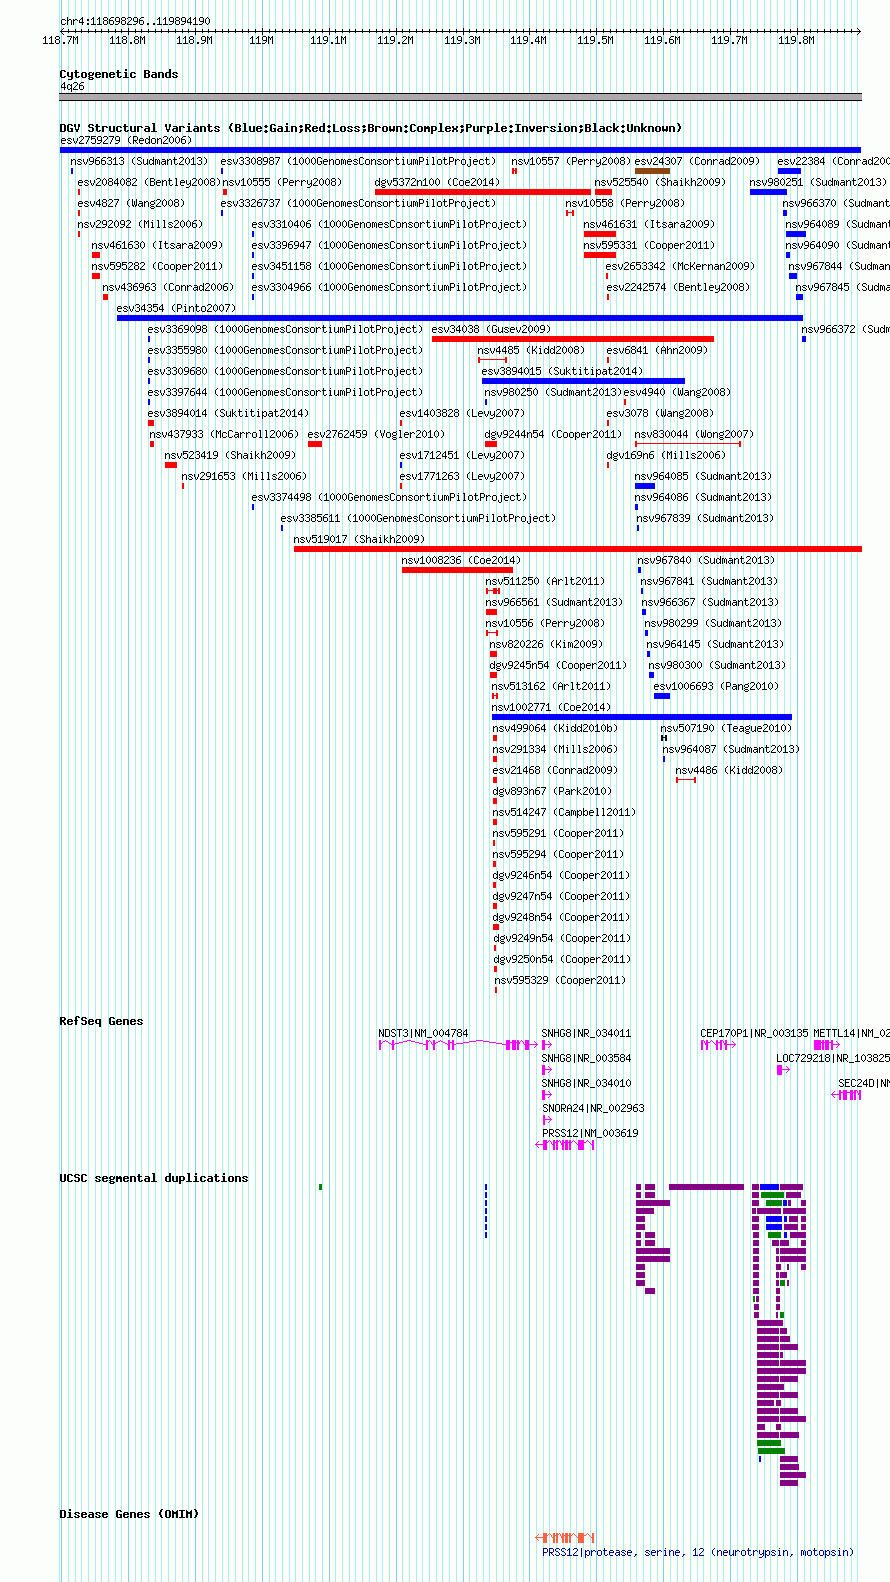Open variant nsv830044 (Wong2007)
This screenshot has height=1582, width=890.
point(693,434)
